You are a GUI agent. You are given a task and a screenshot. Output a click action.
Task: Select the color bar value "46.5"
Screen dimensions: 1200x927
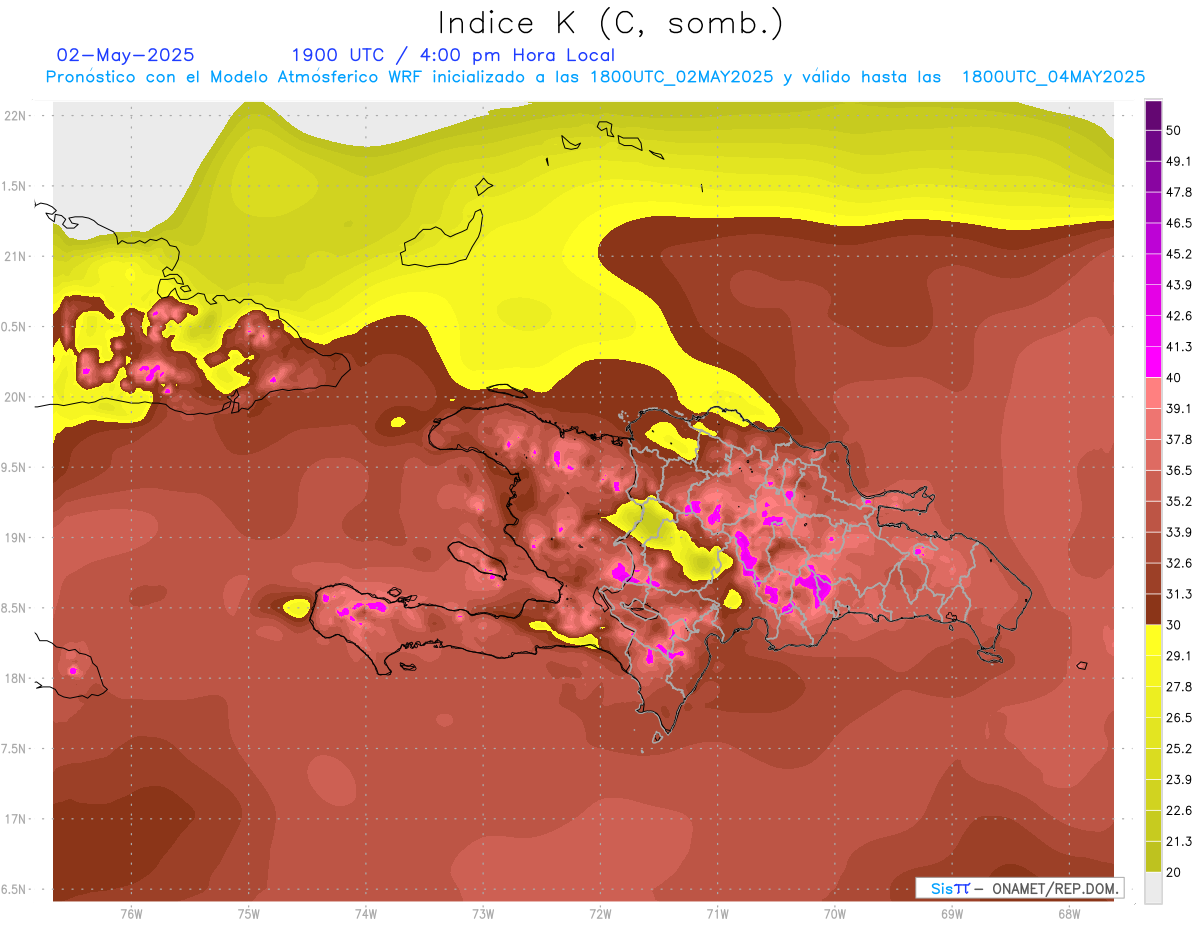click(x=1179, y=223)
